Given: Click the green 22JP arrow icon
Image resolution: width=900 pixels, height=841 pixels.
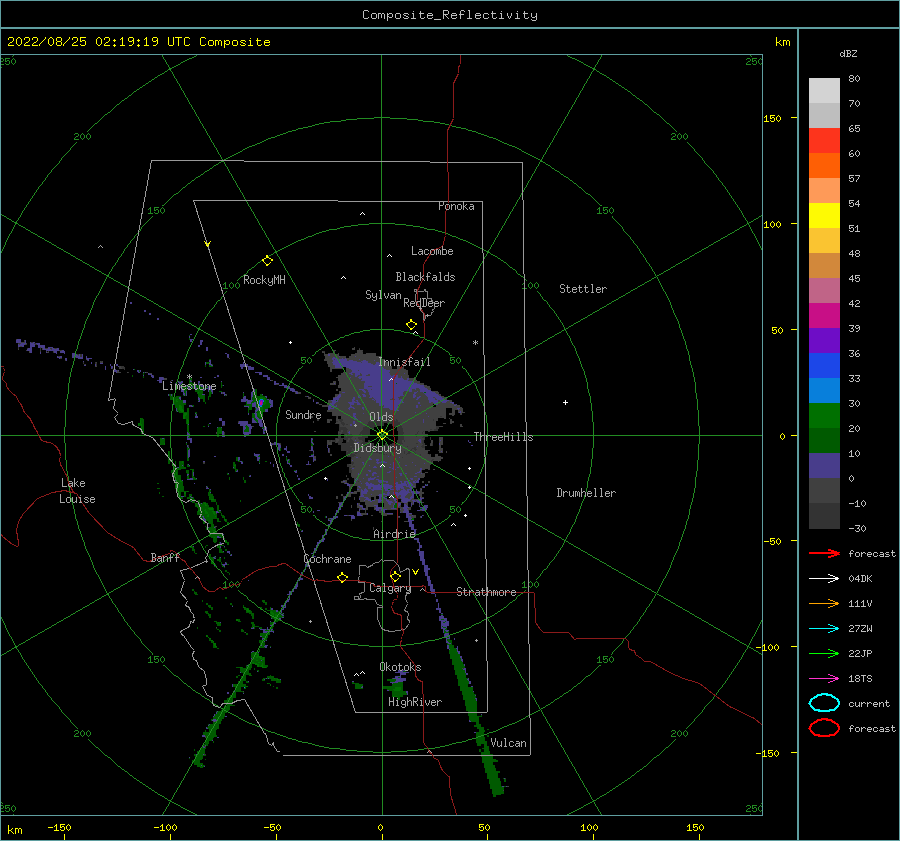Looking at the screenshot, I should point(824,653).
